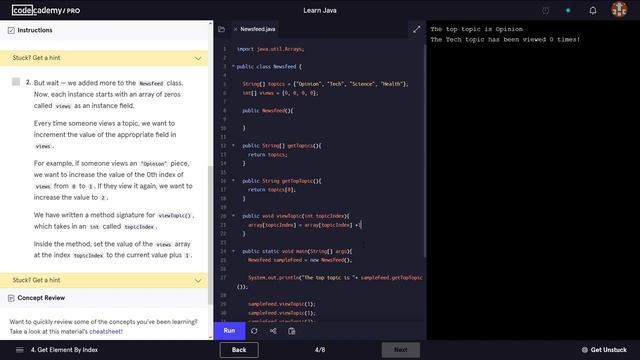The width and height of the screenshot is (640, 360).
Task: Click the 'import java.util.Arrays;' line
Action: point(270,49)
